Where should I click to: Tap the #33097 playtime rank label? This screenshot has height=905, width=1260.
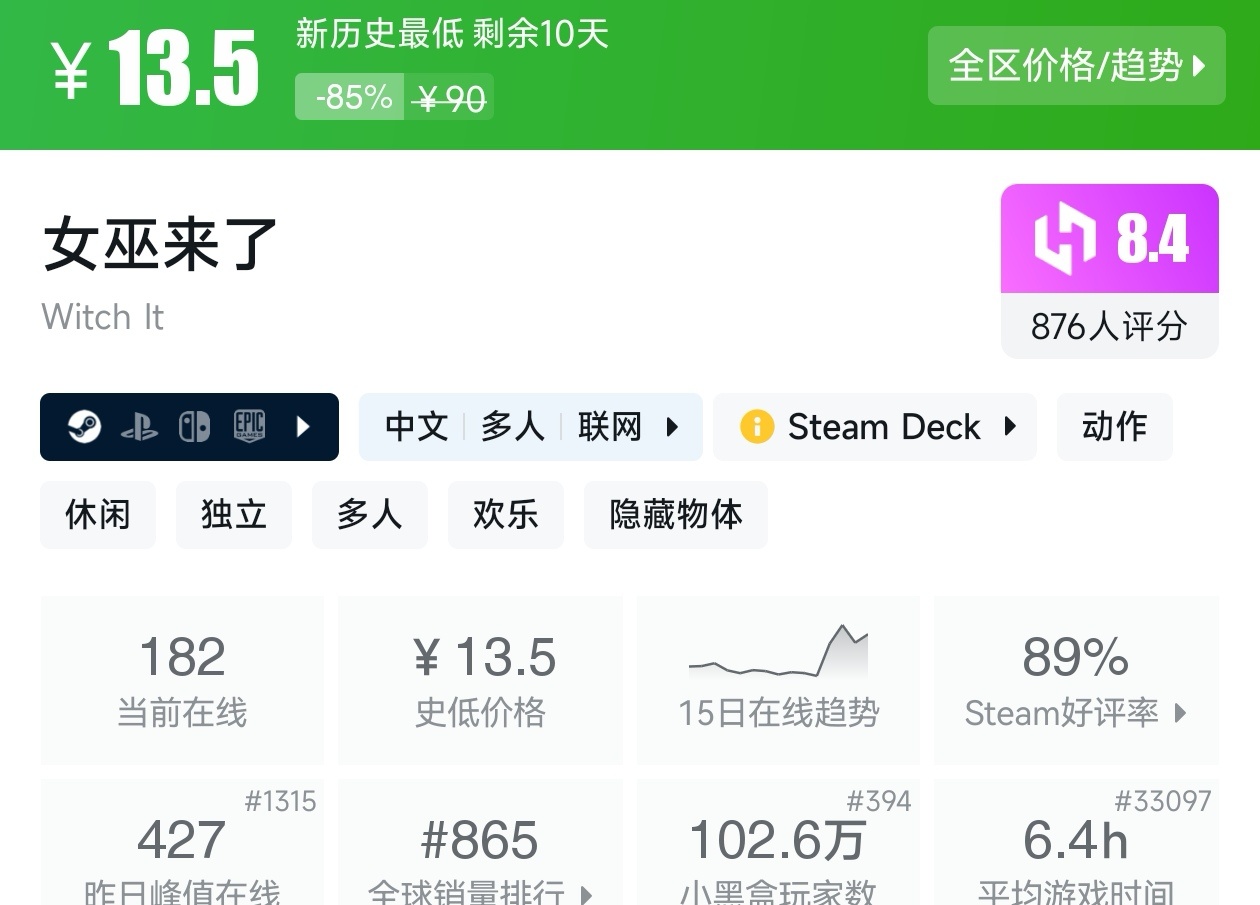point(1163,801)
